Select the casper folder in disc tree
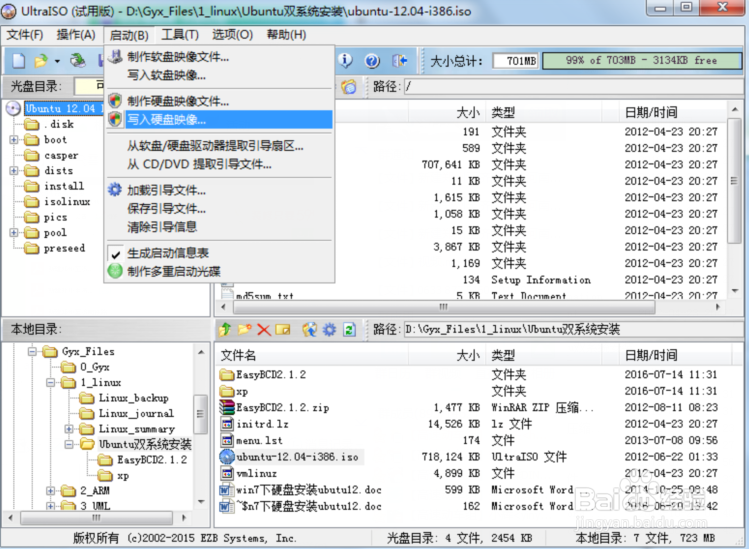 pos(52,155)
